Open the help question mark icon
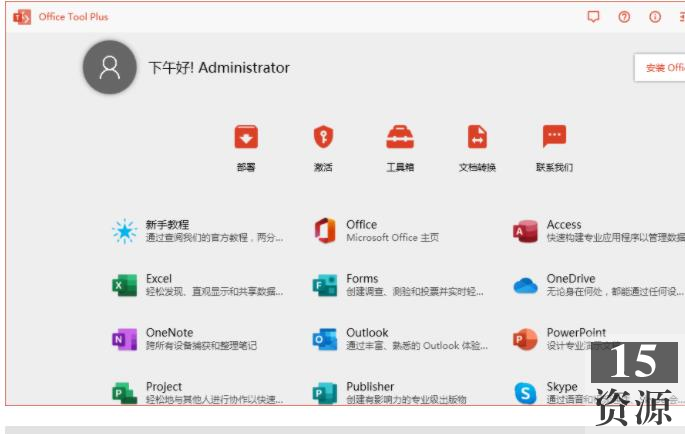This screenshot has height=434, width=685. coord(624,17)
